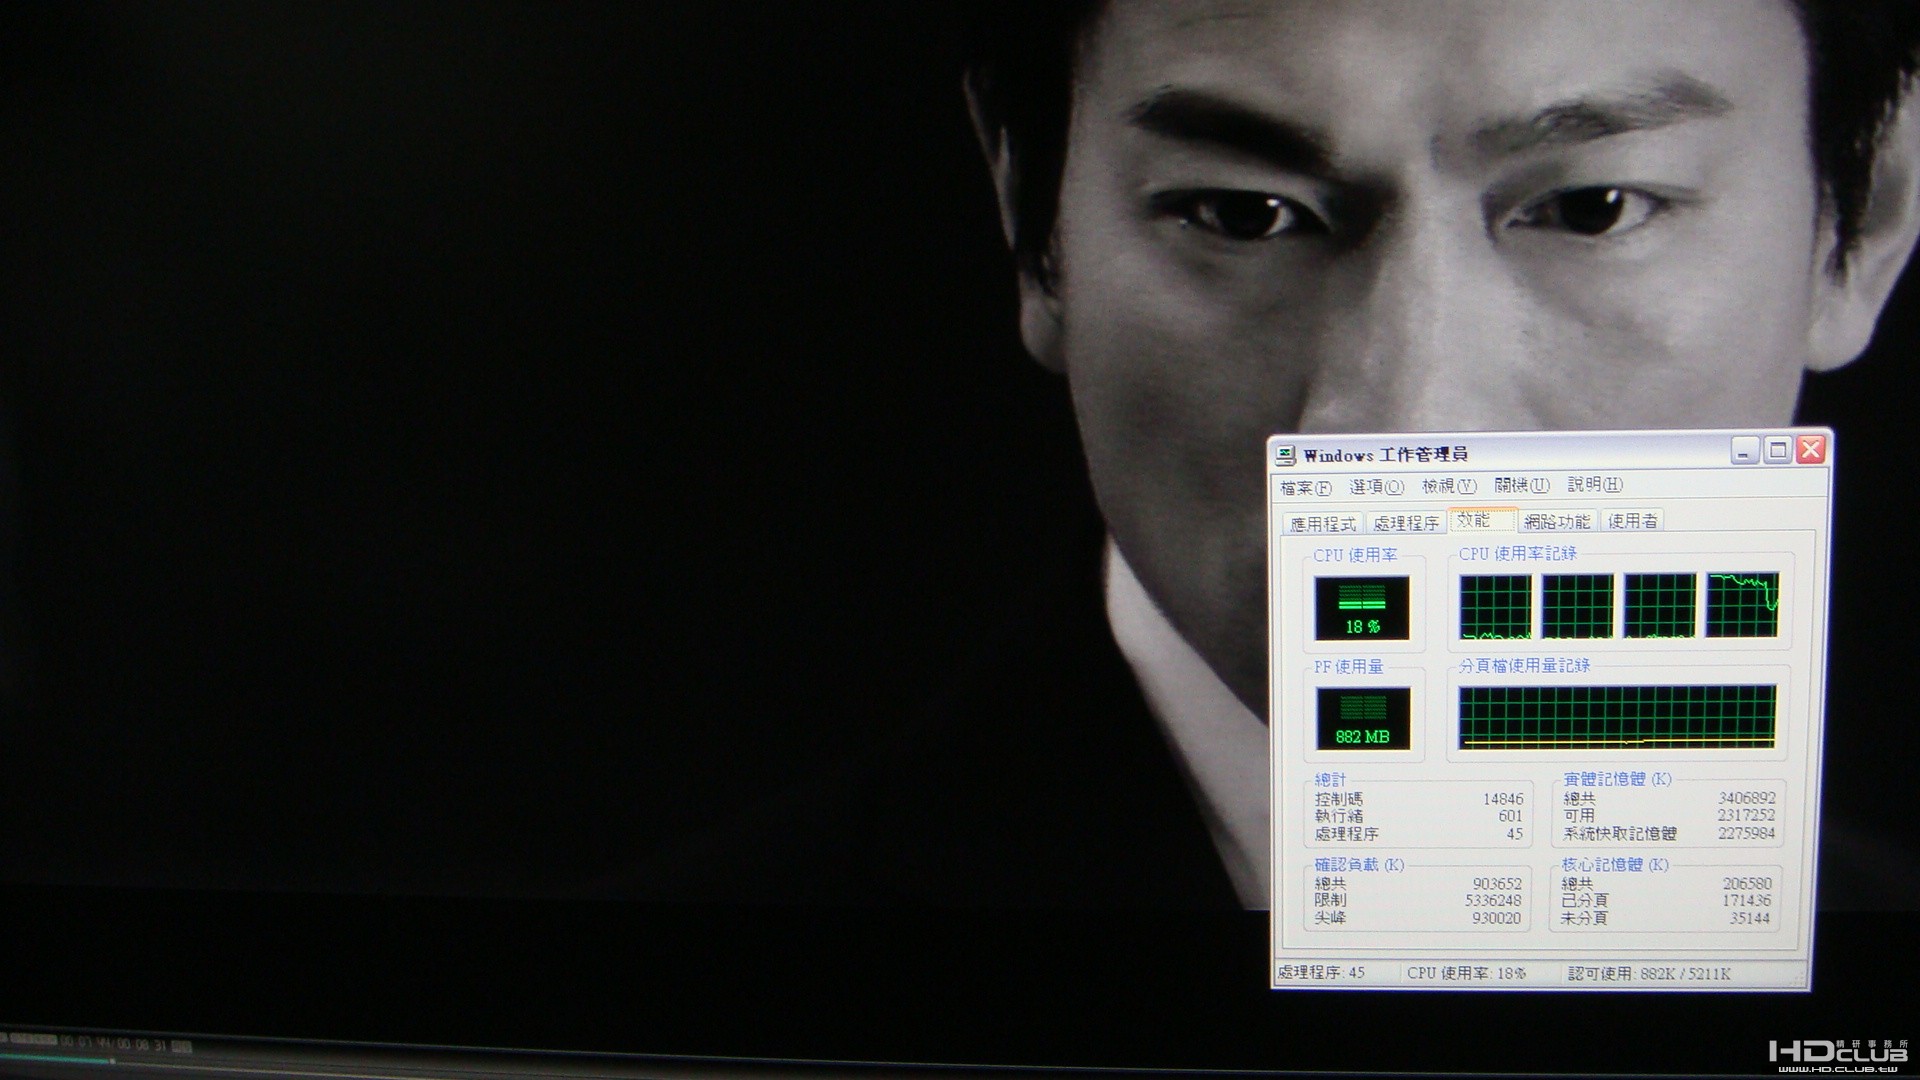This screenshot has height=1080, width=1920.
Task: Click the fourth CPU core history graph
Action: [x=1742, y=604]
